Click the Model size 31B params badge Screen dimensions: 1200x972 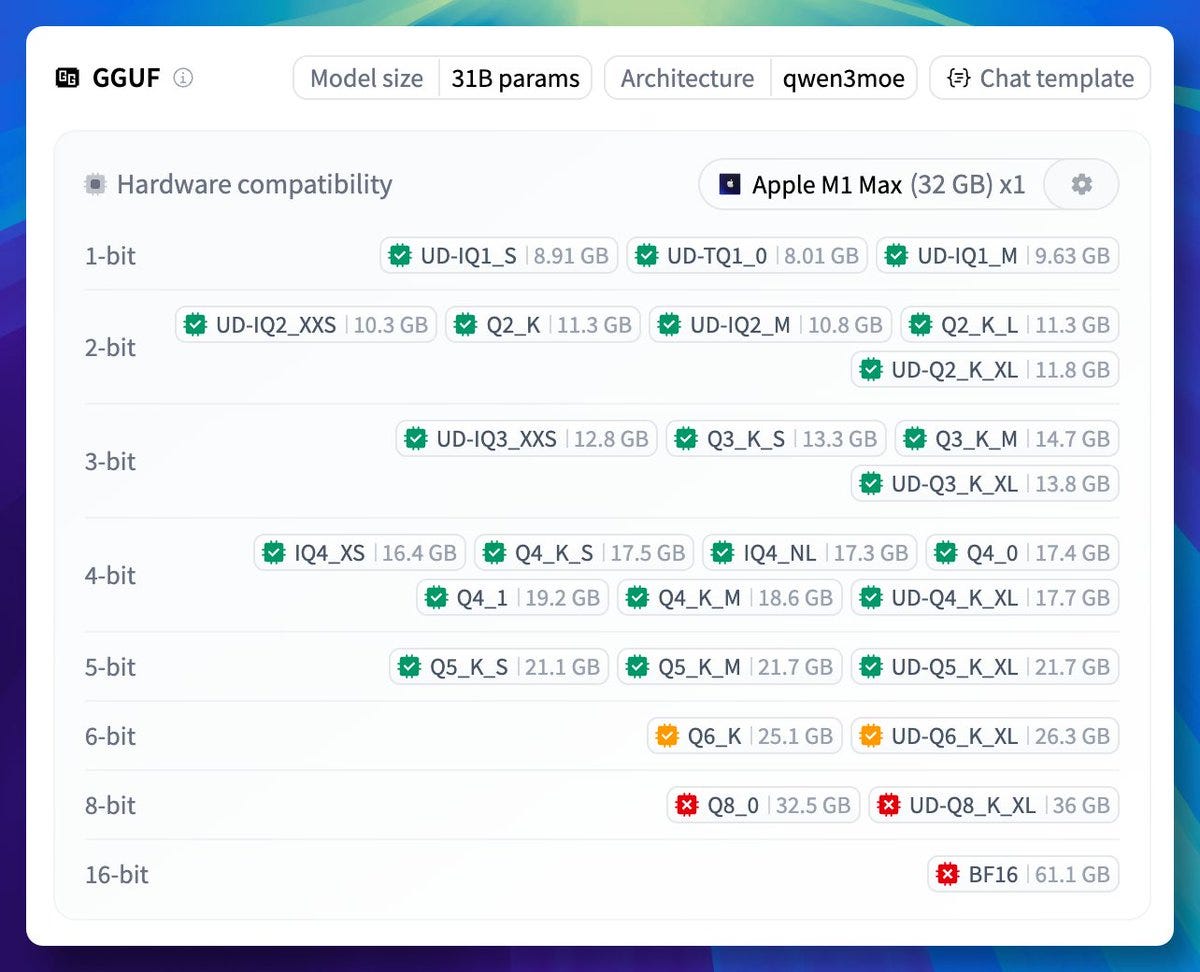click(442, 78)
